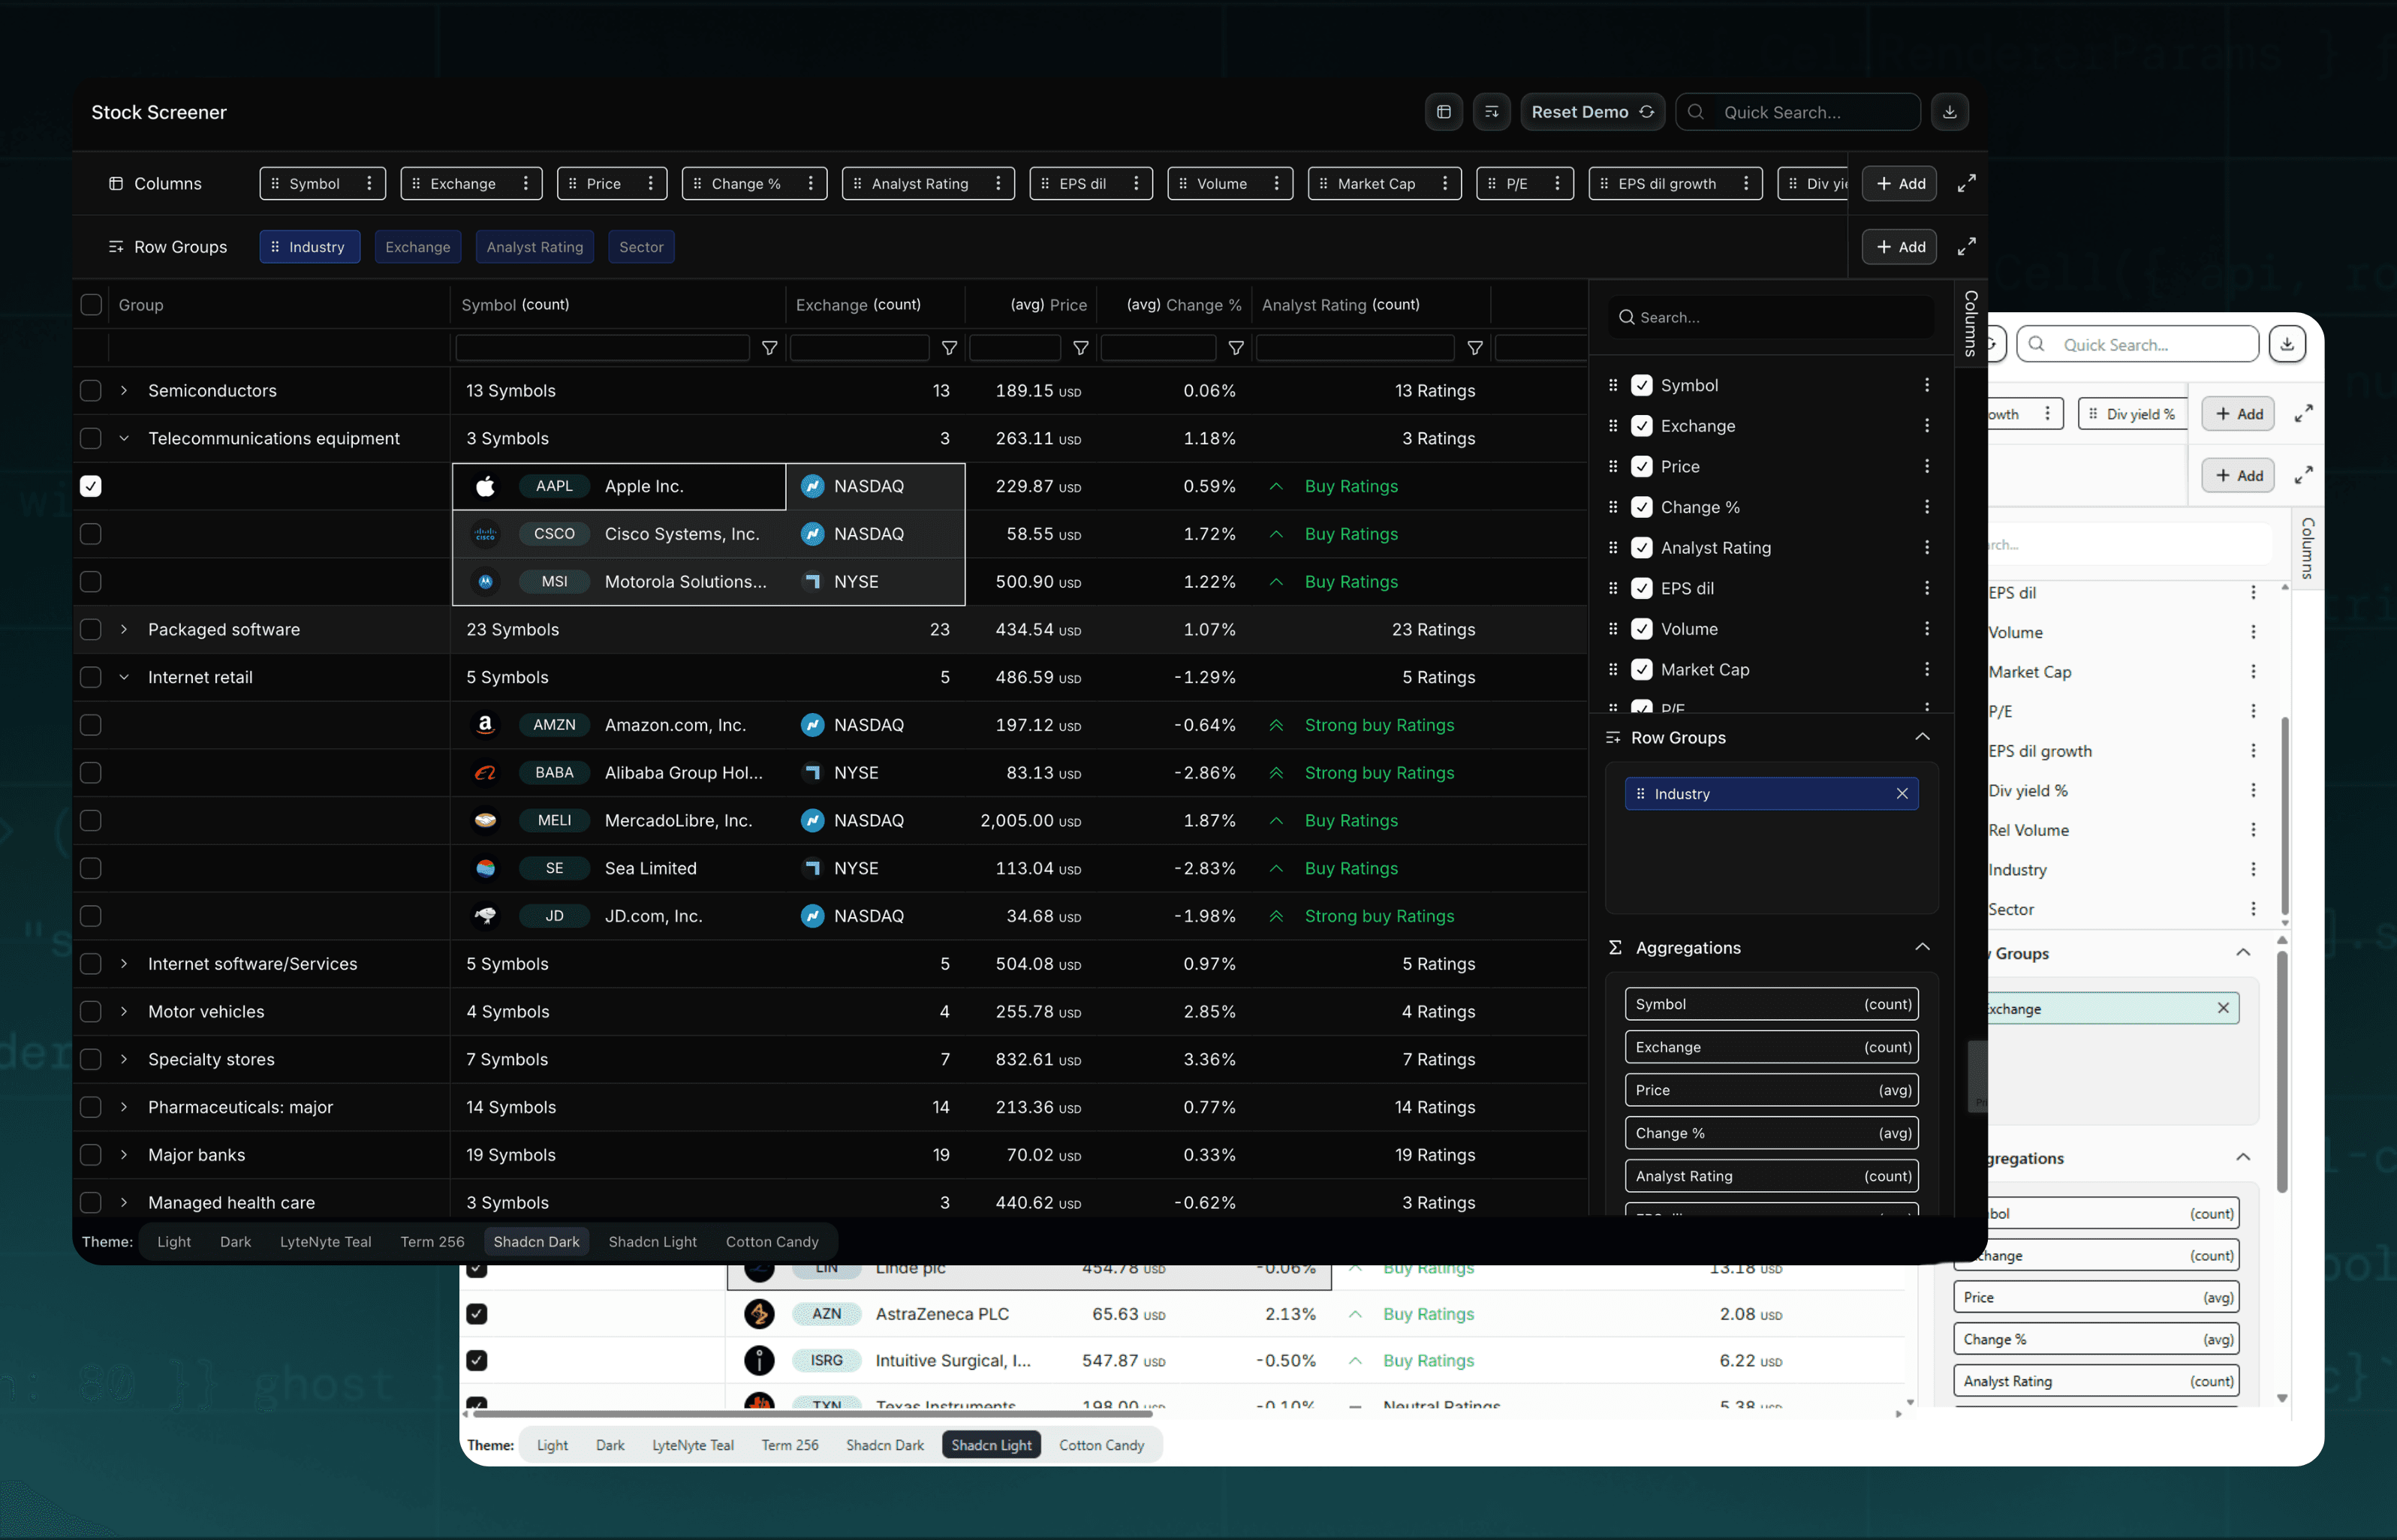Click the panel layout icon left of Reset Demo

tap(1443, 111)
